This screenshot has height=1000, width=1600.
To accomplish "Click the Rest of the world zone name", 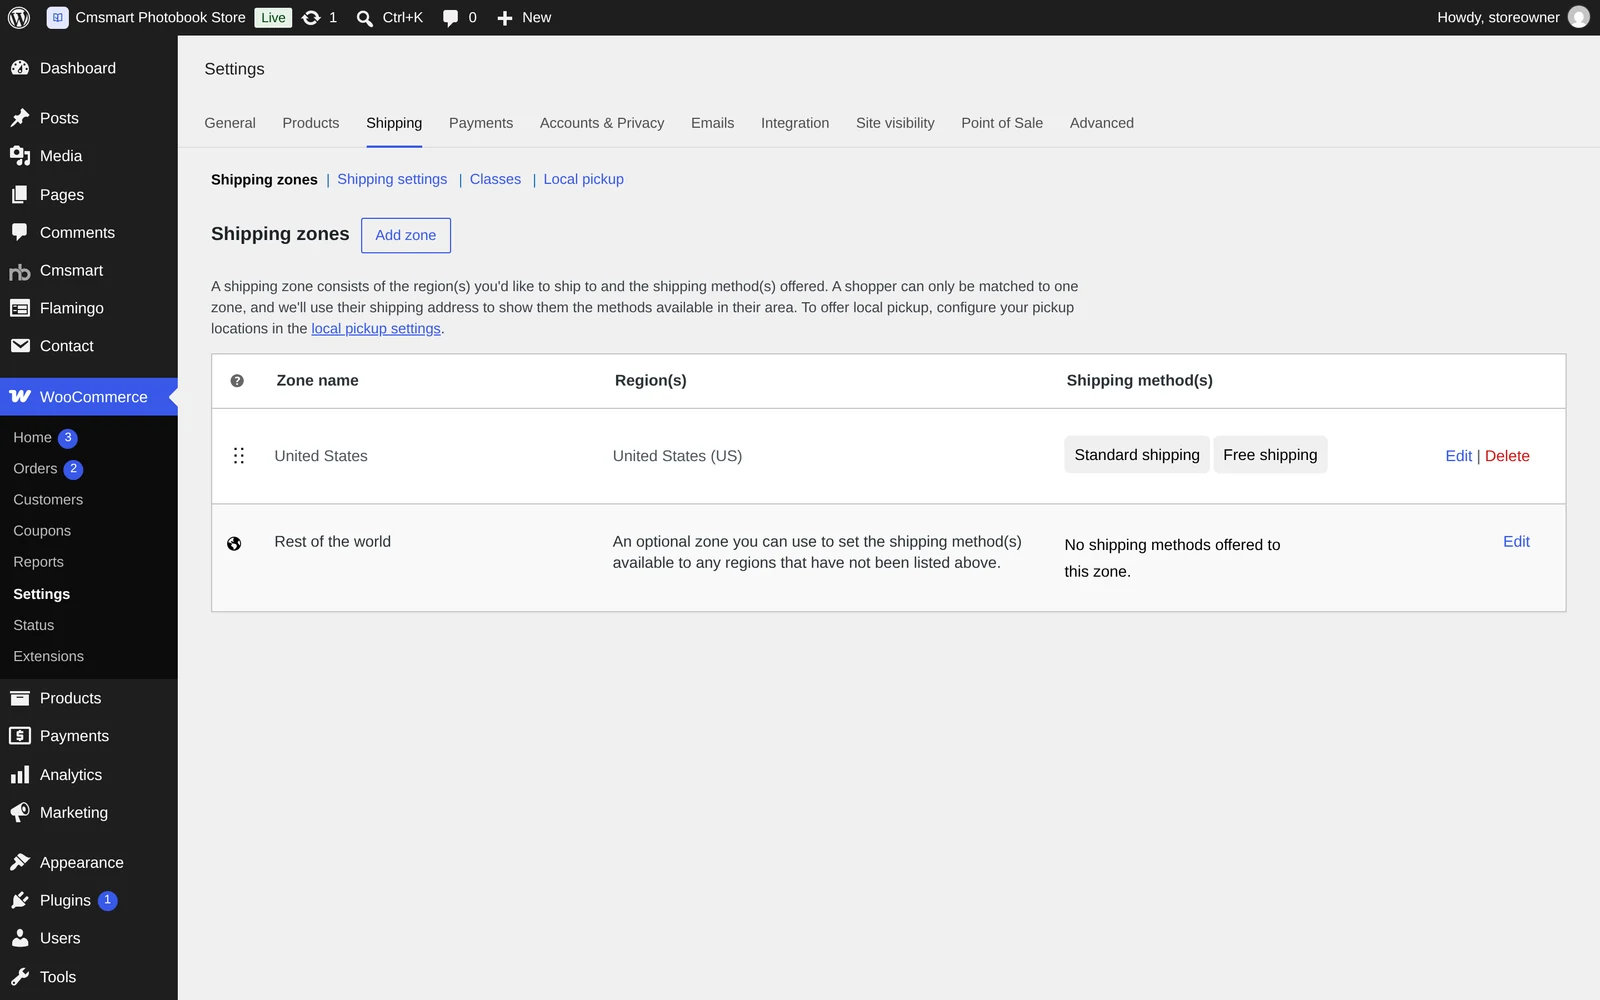I will tap(333, 541).
